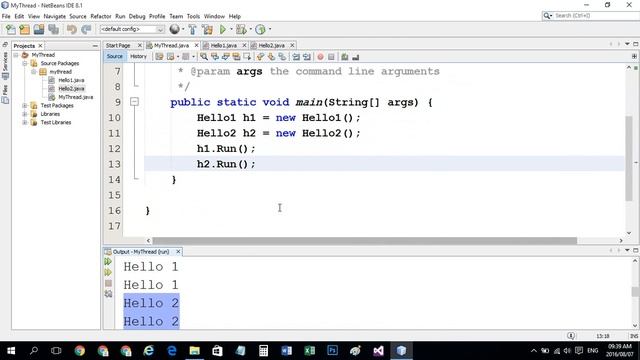Select Hello1.java in Projects tree
Screen dimensions: 640x360
click(71, 80)
